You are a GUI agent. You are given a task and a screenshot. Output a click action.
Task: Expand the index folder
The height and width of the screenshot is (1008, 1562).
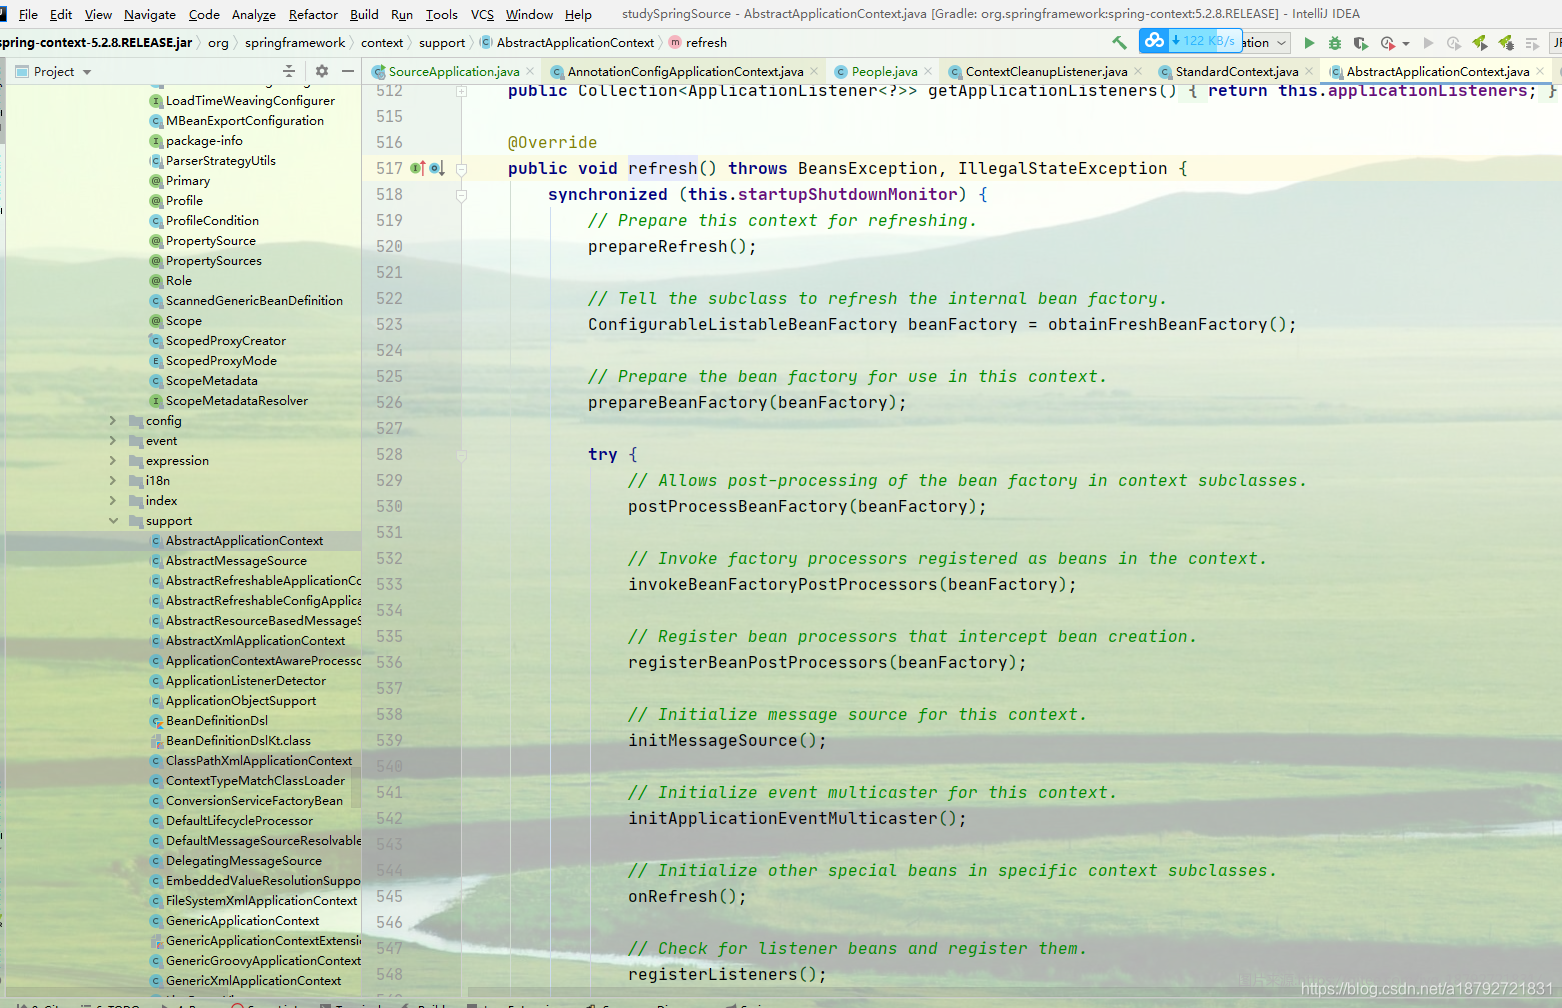point(113,501)
